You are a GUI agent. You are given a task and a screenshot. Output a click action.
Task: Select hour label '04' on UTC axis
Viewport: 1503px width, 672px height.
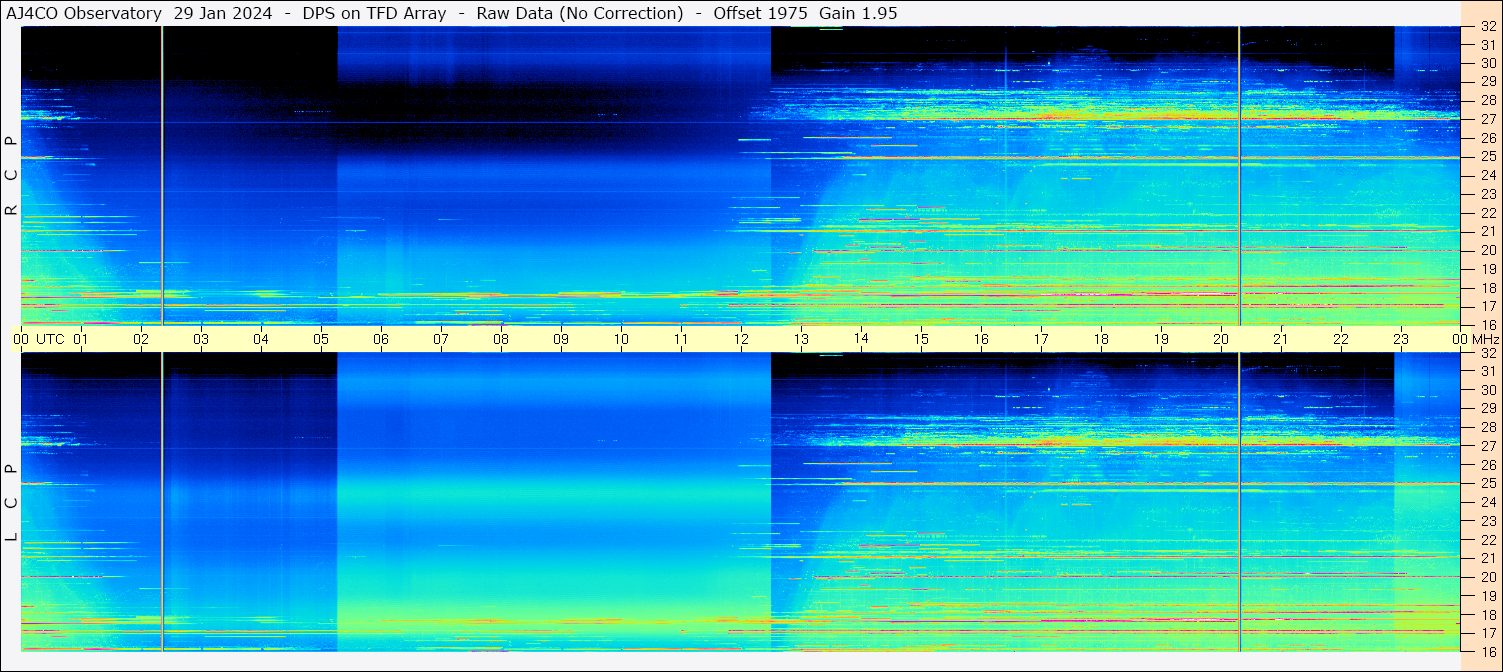[x=261, y=339]
